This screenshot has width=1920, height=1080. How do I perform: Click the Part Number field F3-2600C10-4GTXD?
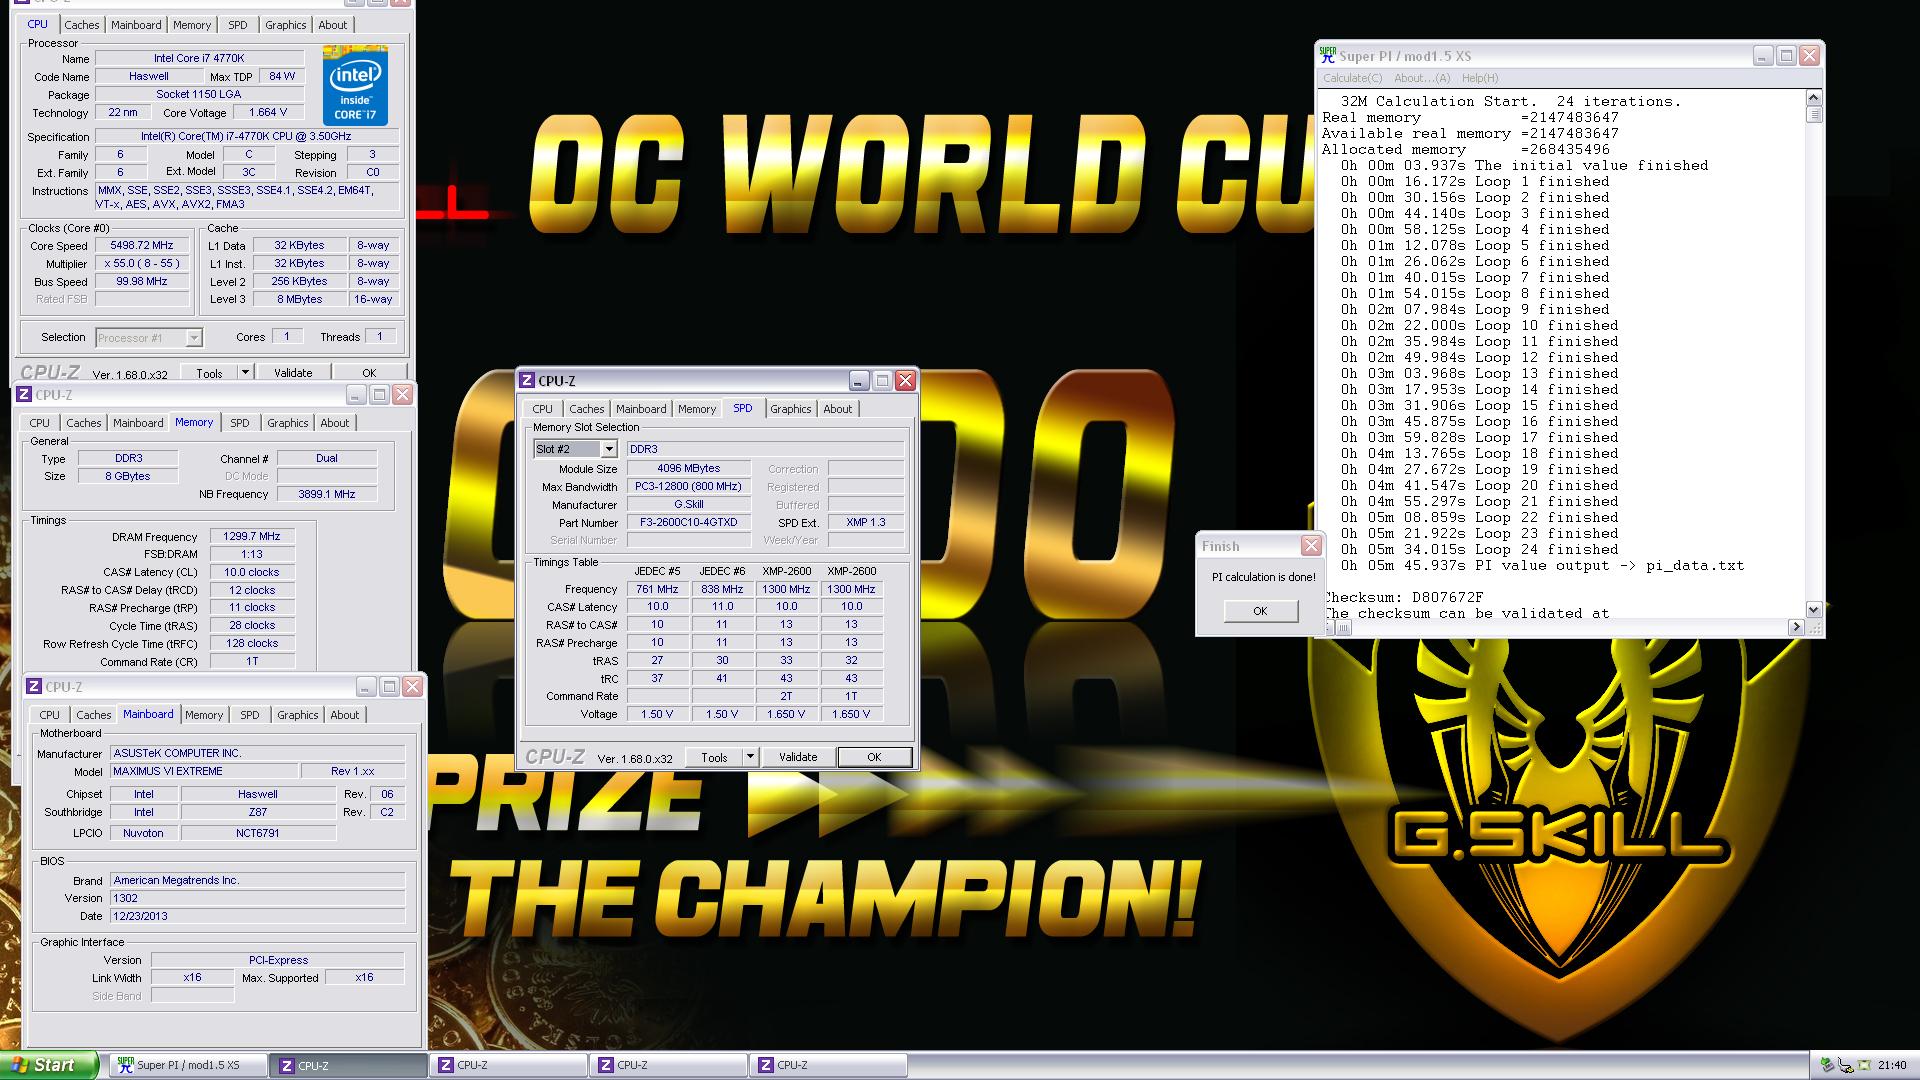(x=689, y=523)
